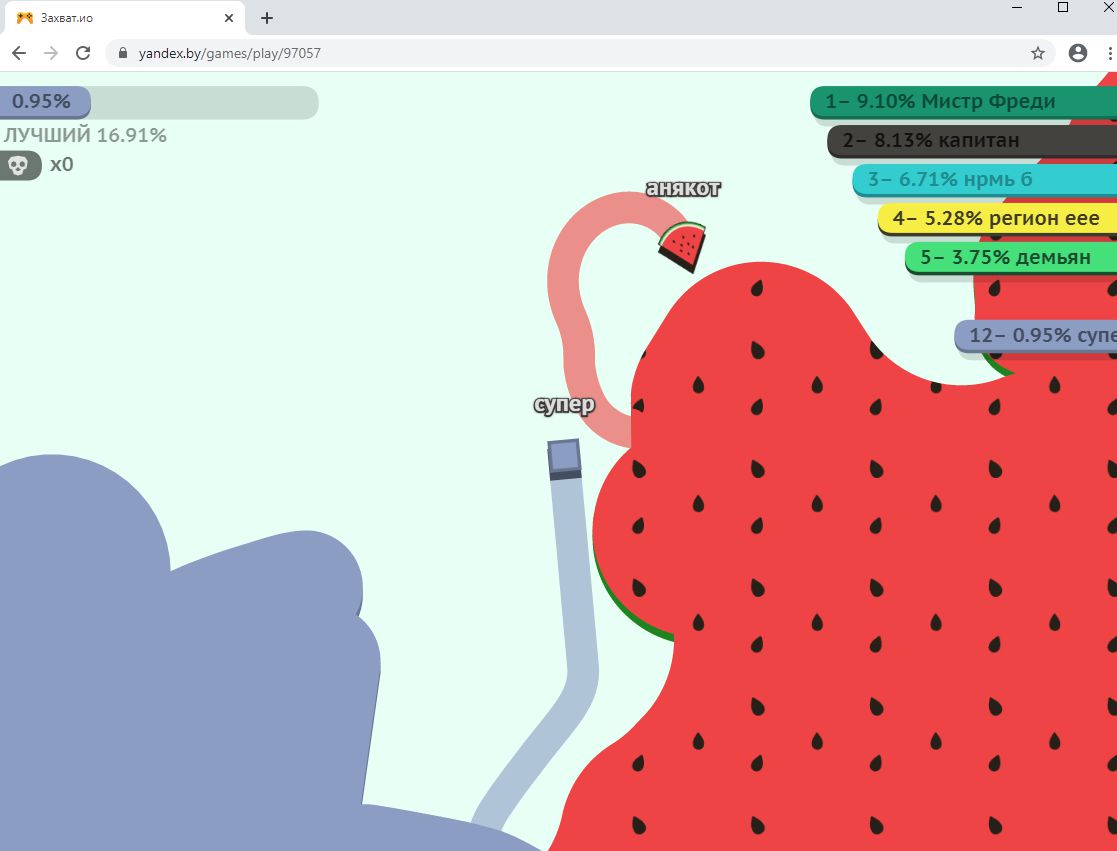
Task: Click the skull kill counter icon
Action: pos(19,165)
